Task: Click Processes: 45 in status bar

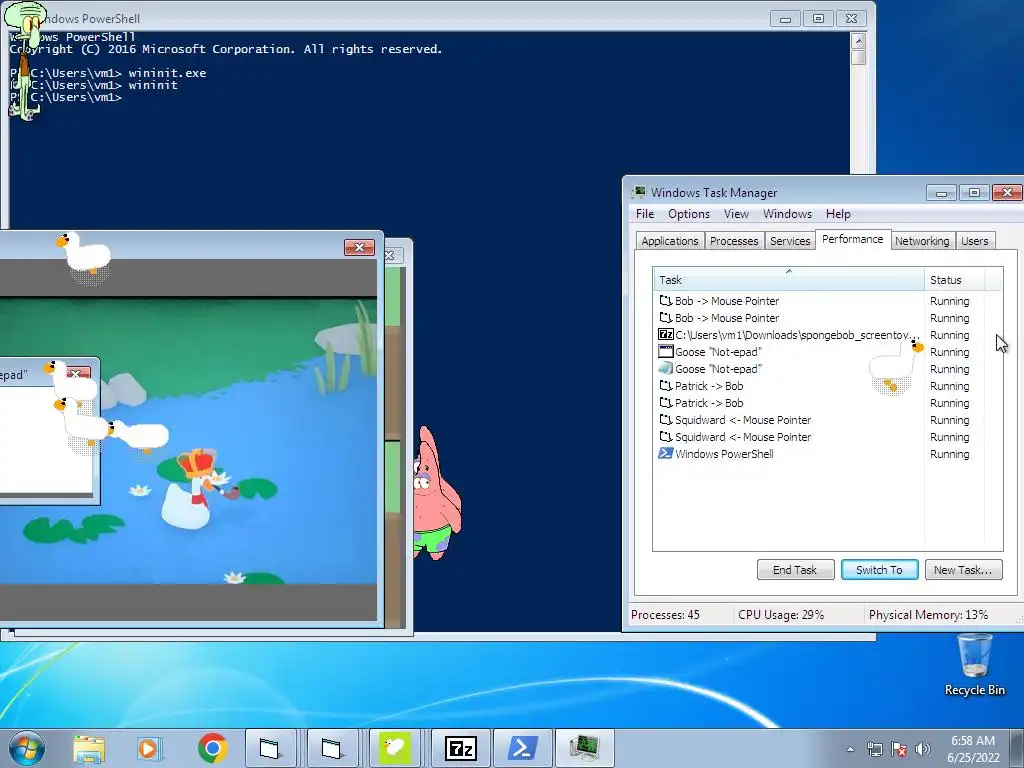Action: (x=665, y=615)
